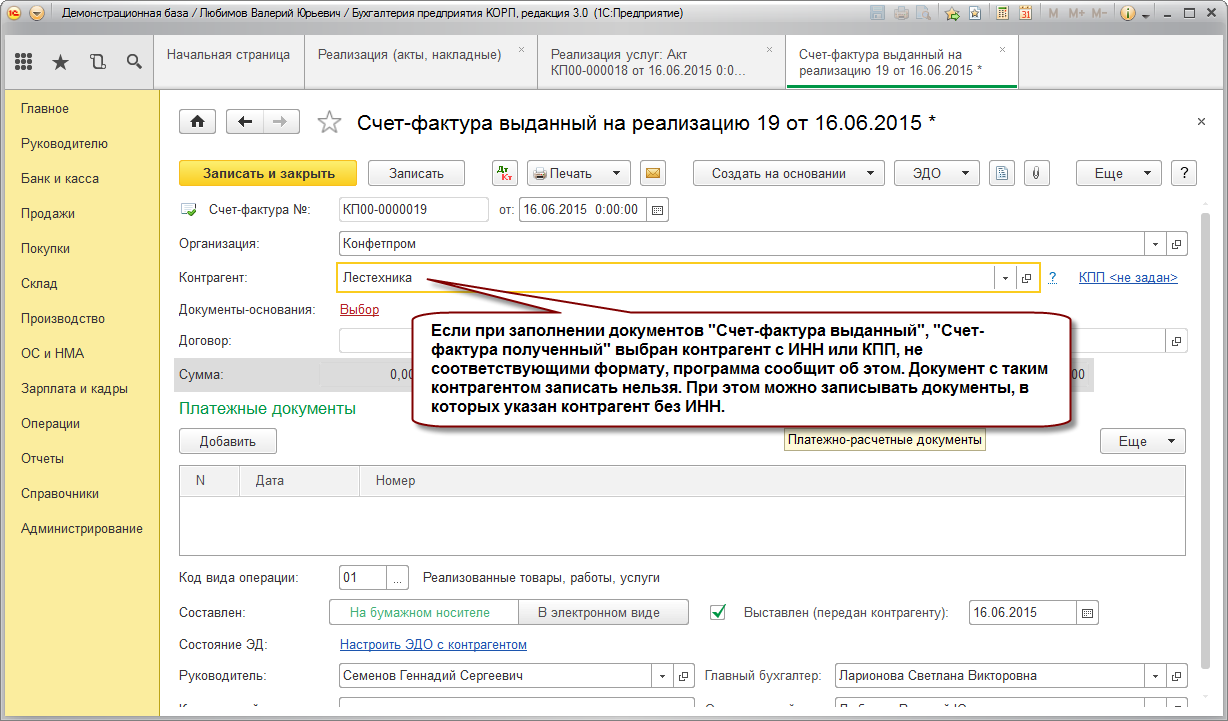
Task: Open attached files via paperclip icon
Action: tap(1036, 173)
